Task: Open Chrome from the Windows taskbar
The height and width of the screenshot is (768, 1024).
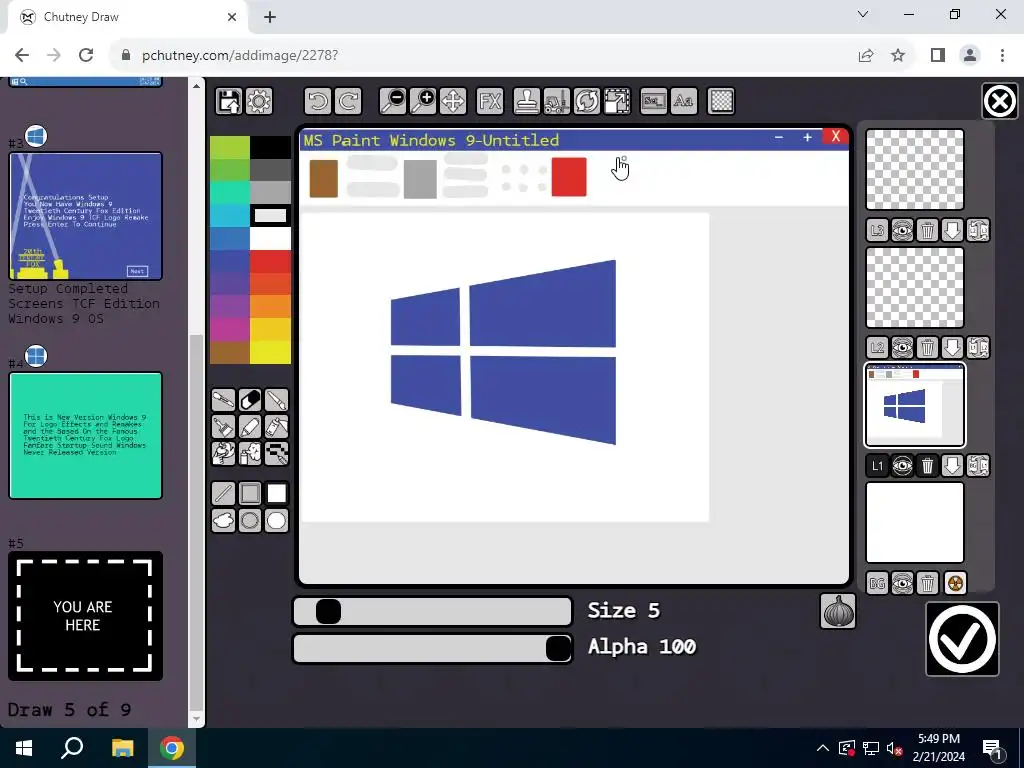Action: click(x=172, y=748)
